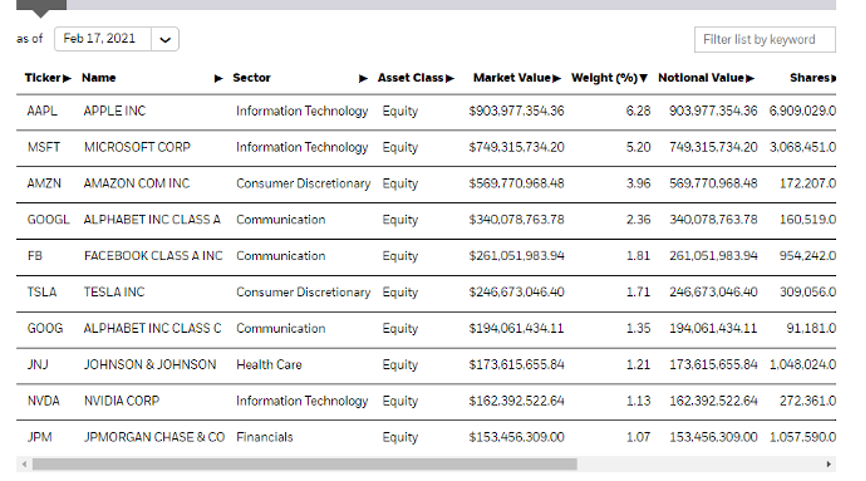This screenshot has height=481, width=866.
Task: Click the TSLA ticker row
Action: point(41,292)
